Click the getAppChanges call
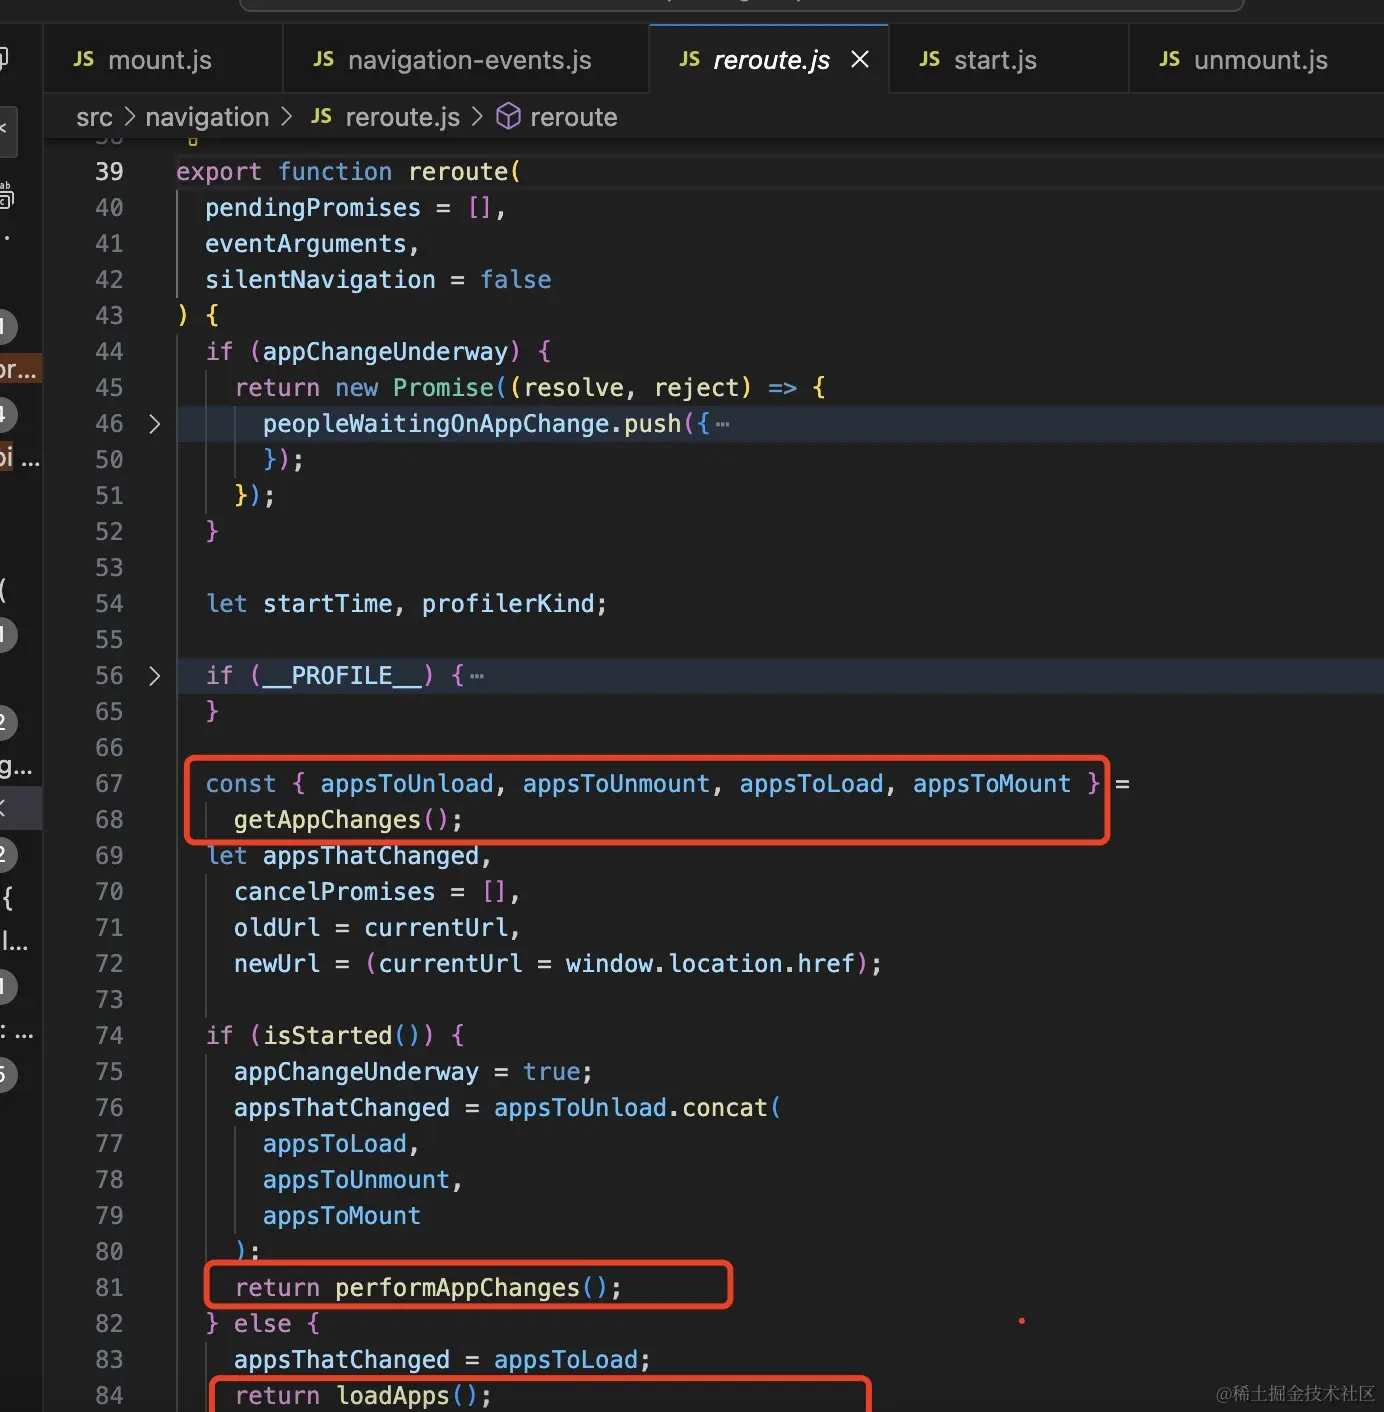 [x=327, y=820]
